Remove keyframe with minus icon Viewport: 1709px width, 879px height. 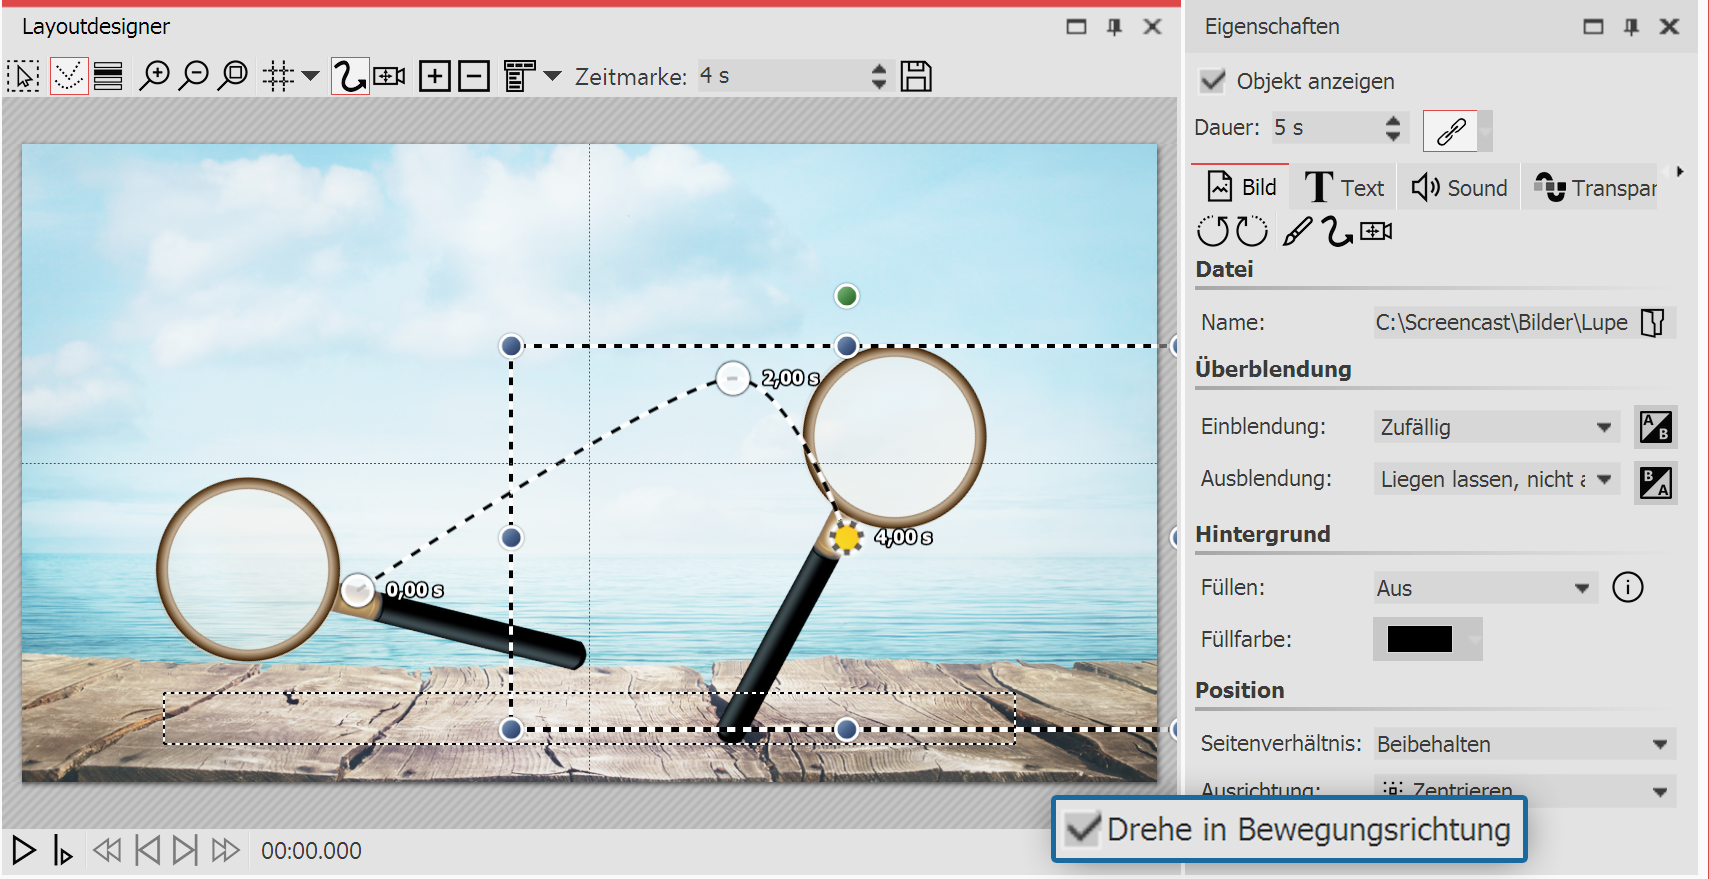point(474,76)
